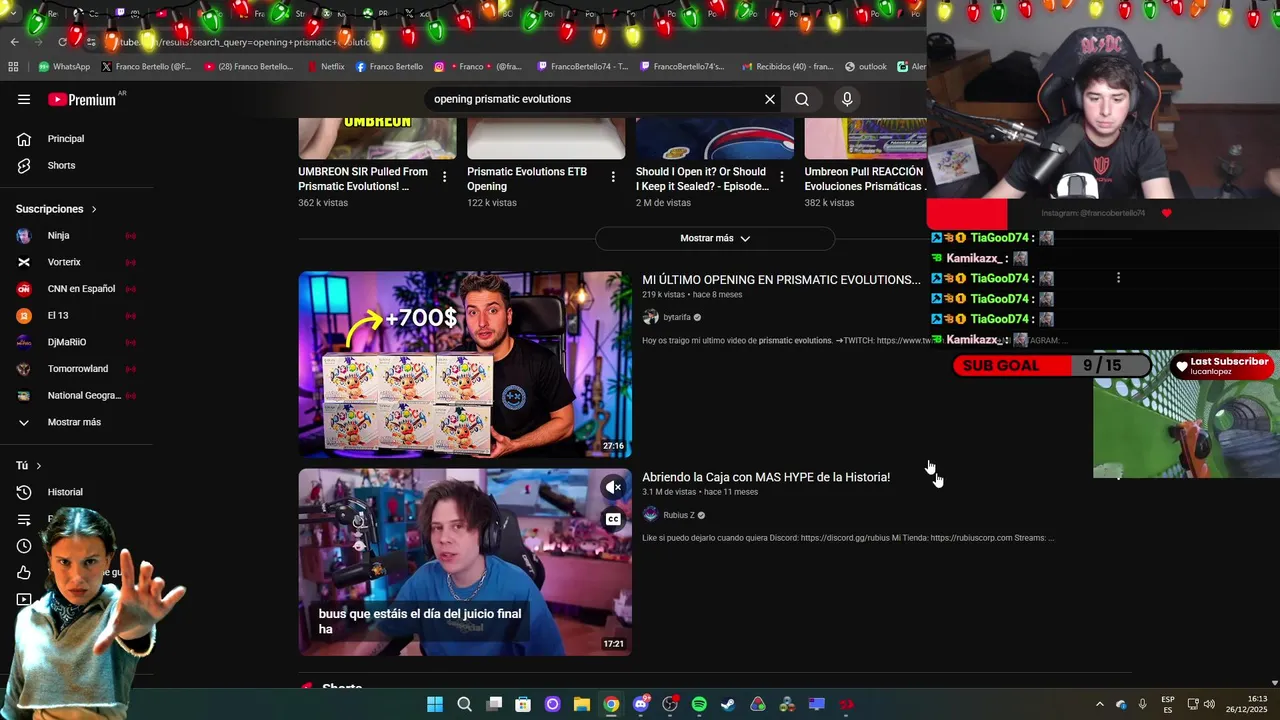
Task: Click the microphone tray icon
Action: click(x=1142, y=704)
